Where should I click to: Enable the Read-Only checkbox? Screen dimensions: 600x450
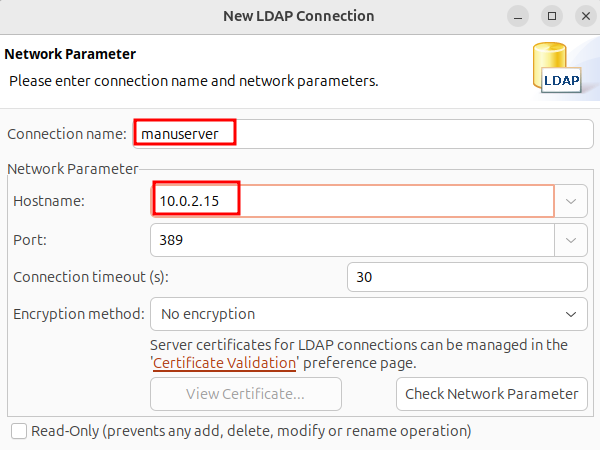pyautogui.click(x=19, y=431)
